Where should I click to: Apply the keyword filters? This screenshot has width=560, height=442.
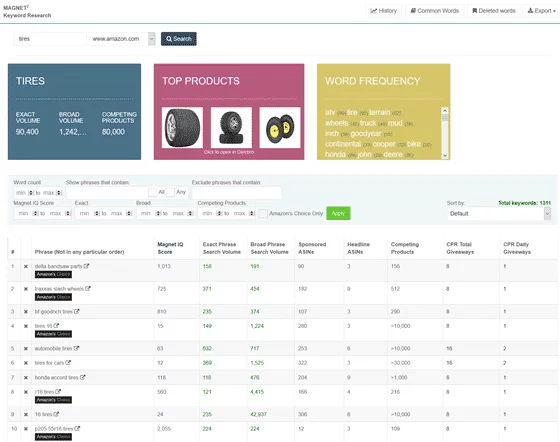click(338, 214)
